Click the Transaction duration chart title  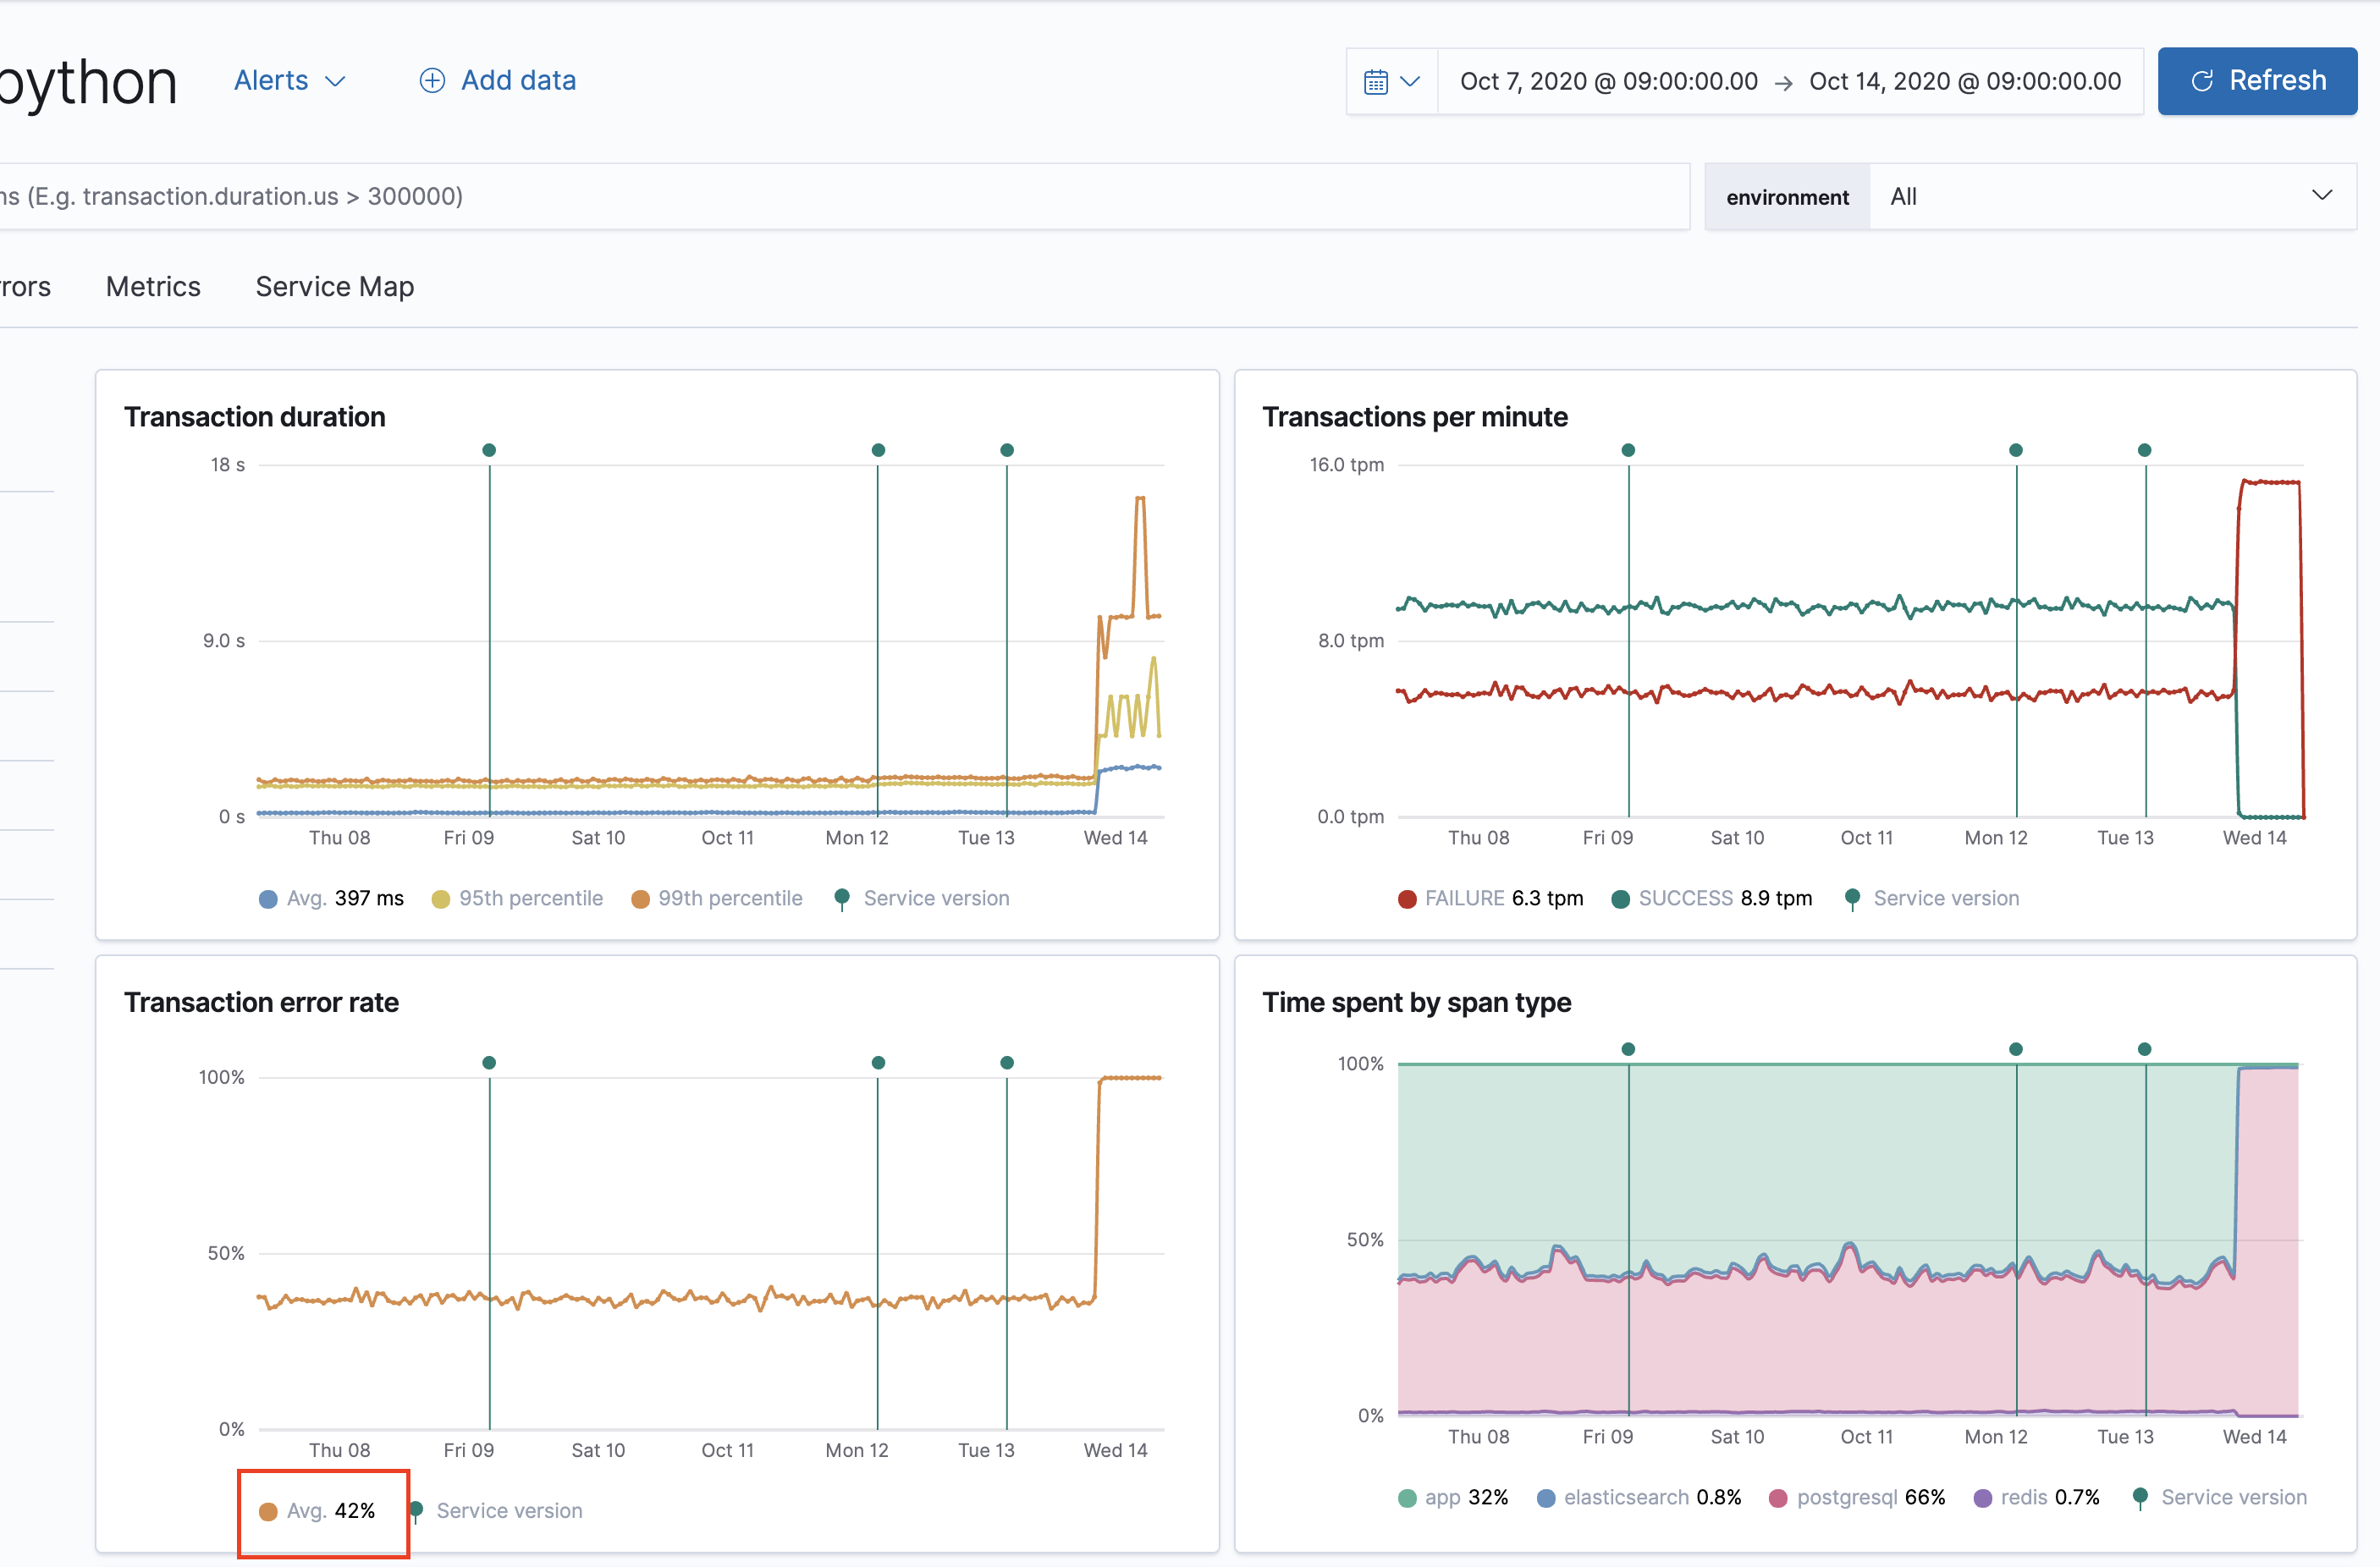pos(254,416)
